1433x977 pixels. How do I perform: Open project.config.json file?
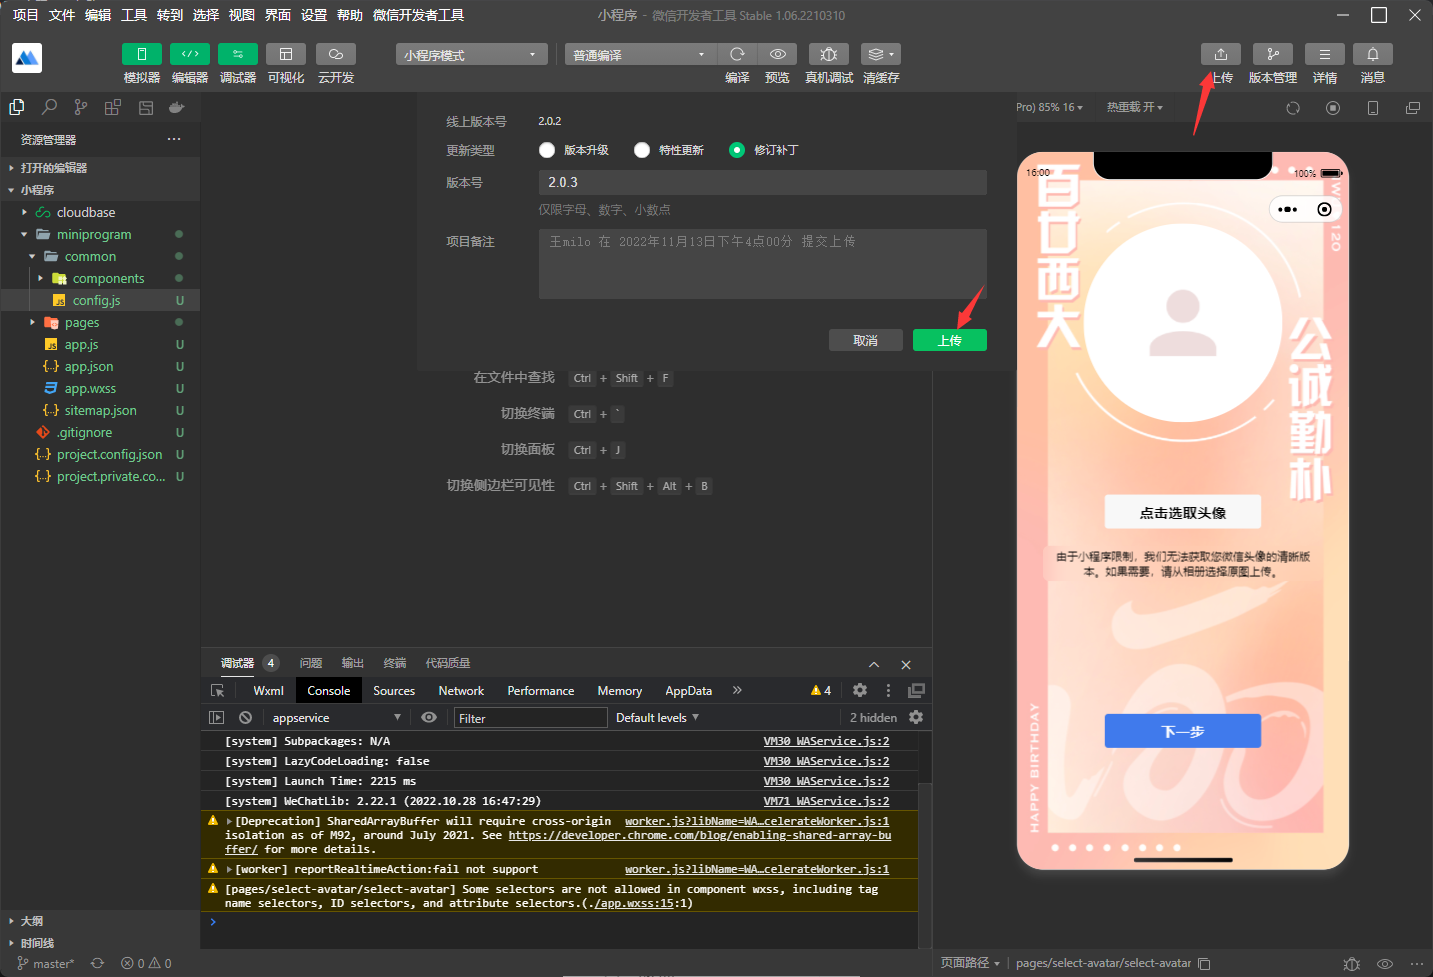pyautogui.click(x=100, y=454)
